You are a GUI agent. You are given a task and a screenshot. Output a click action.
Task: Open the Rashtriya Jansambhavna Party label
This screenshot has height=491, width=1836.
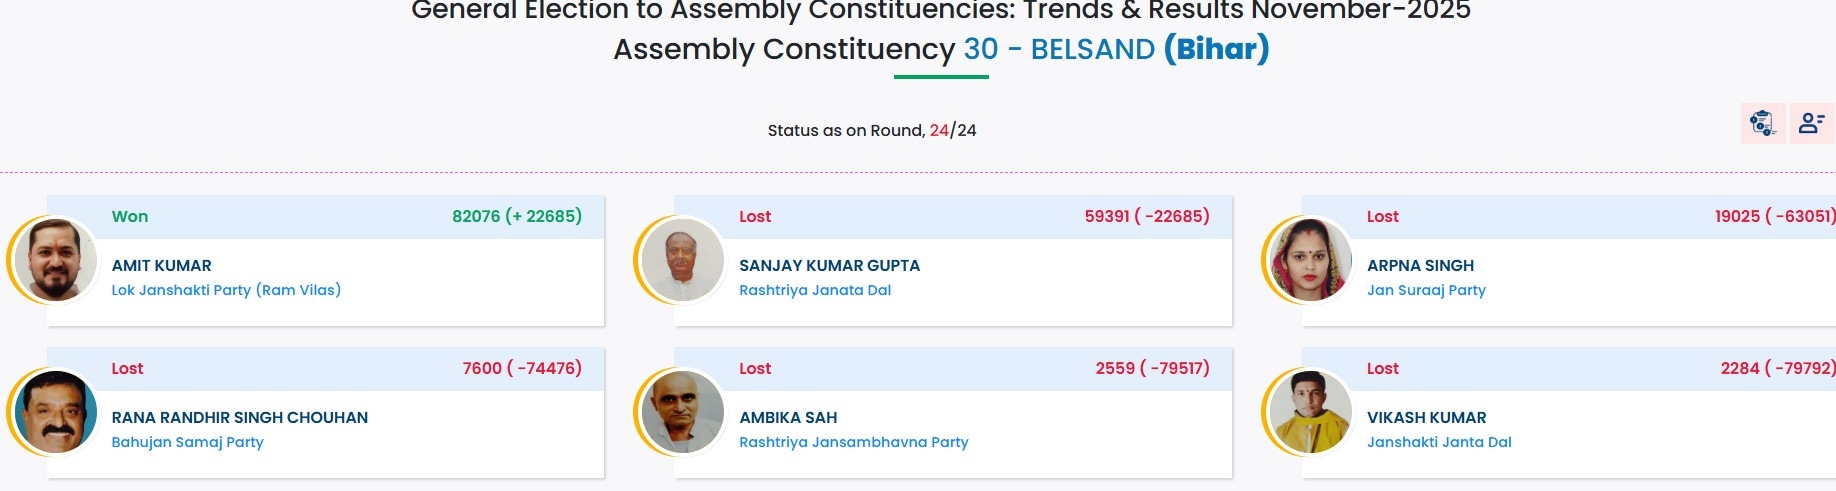click(x=854, y=442)
